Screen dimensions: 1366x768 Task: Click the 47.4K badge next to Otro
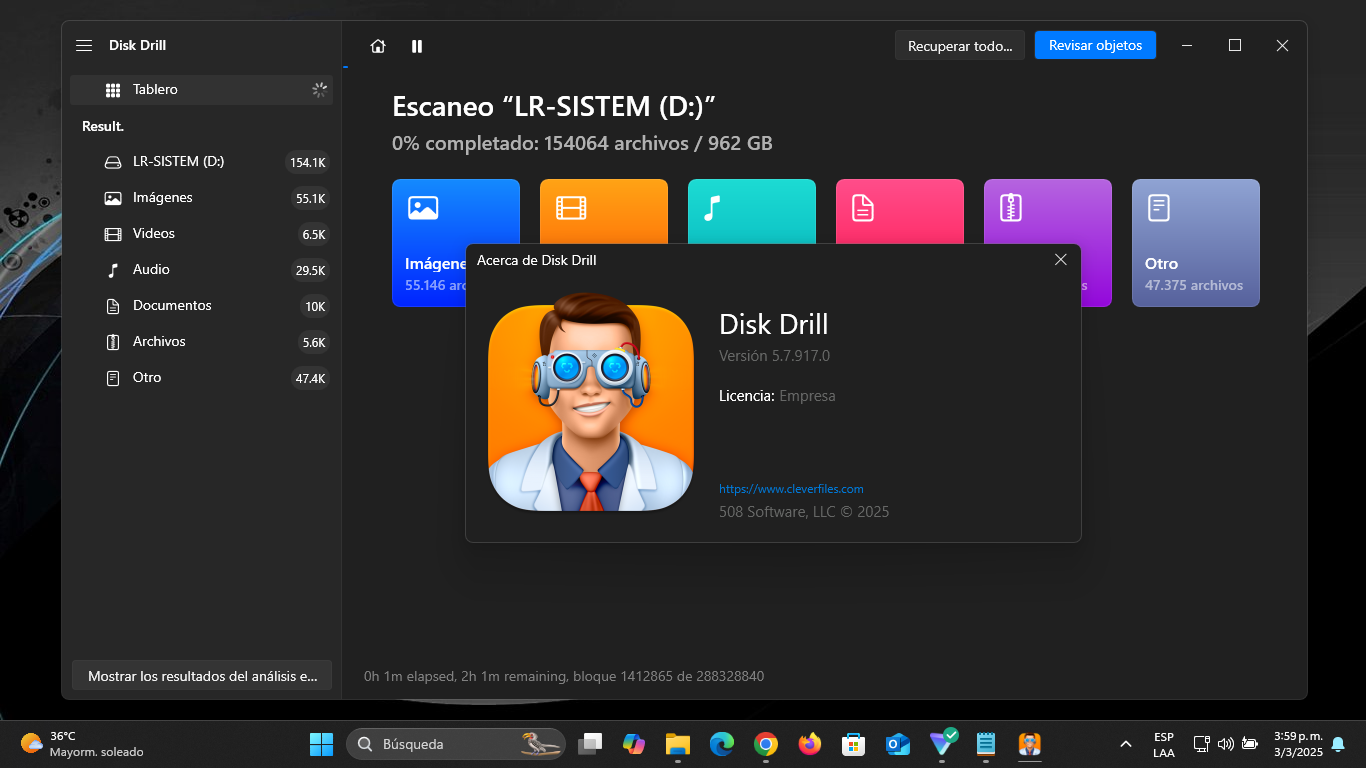310,379
